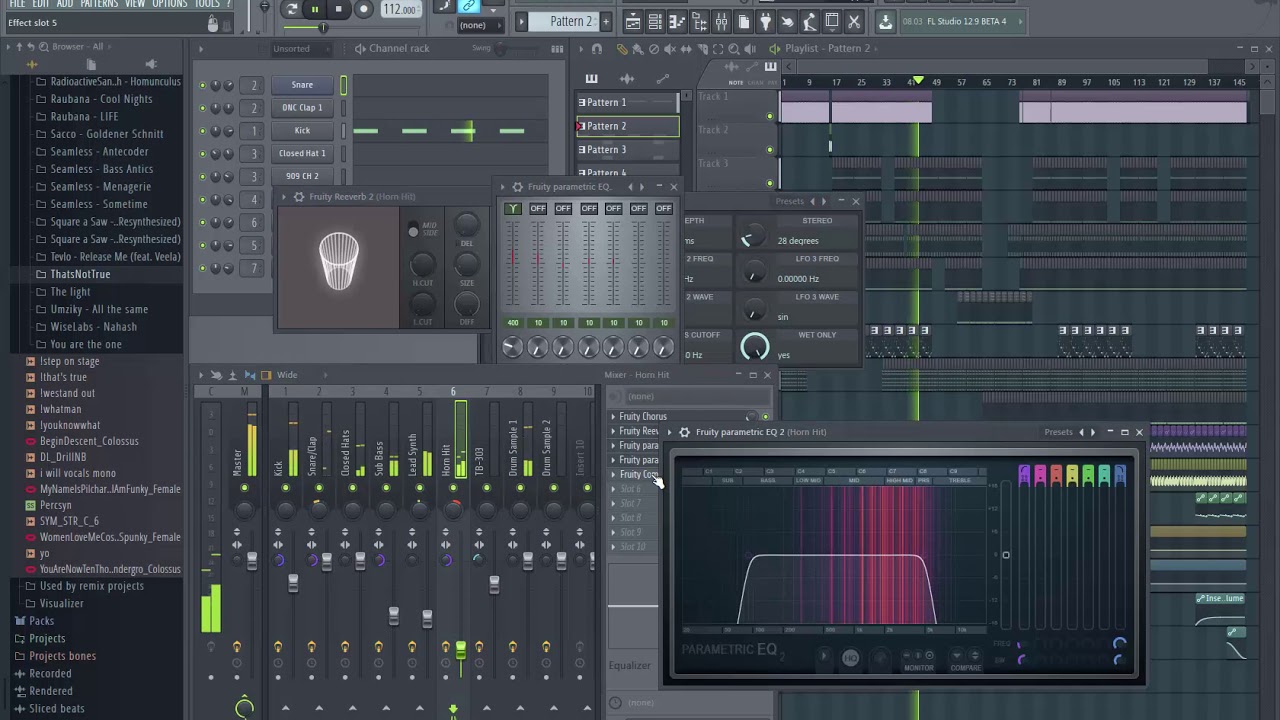The height and width of the screenshot is (720, 1280).
Task: Click the Sub Bass mixer track volume fader
Action: pos(393,616)
